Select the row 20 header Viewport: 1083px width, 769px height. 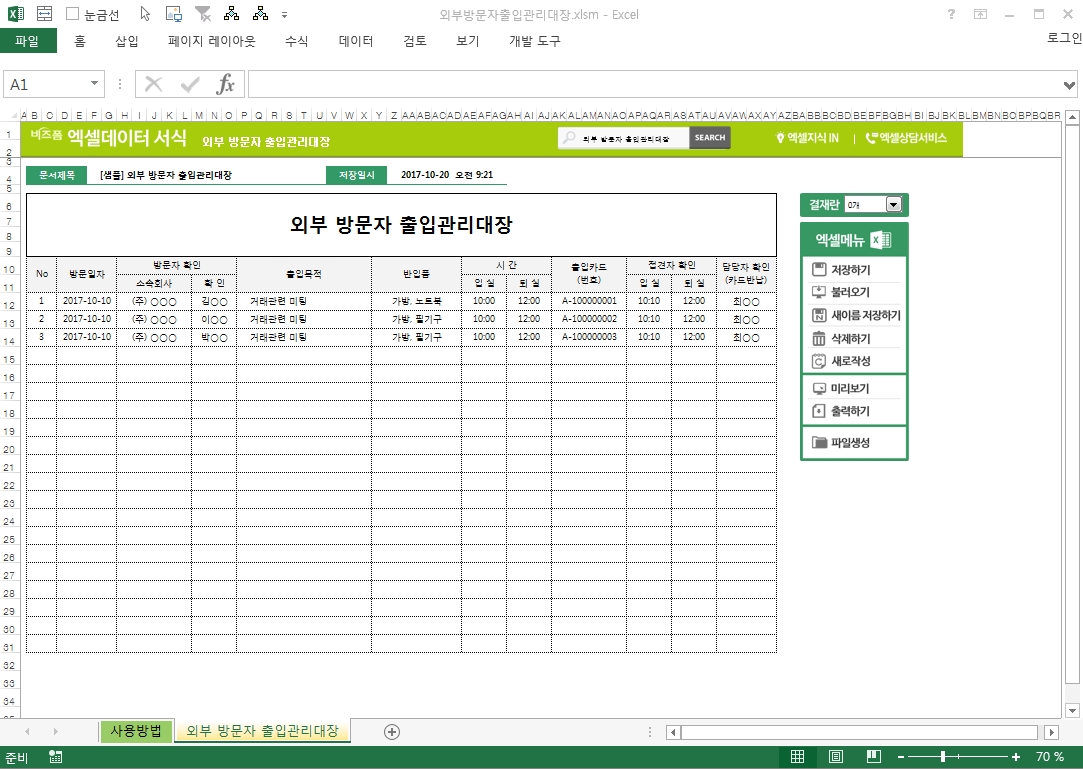click(9, 449)
